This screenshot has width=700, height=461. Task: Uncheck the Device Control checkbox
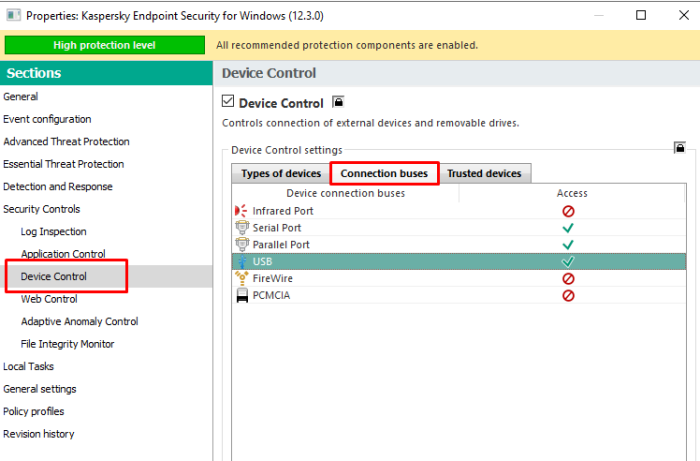click(x=228, y=101)
